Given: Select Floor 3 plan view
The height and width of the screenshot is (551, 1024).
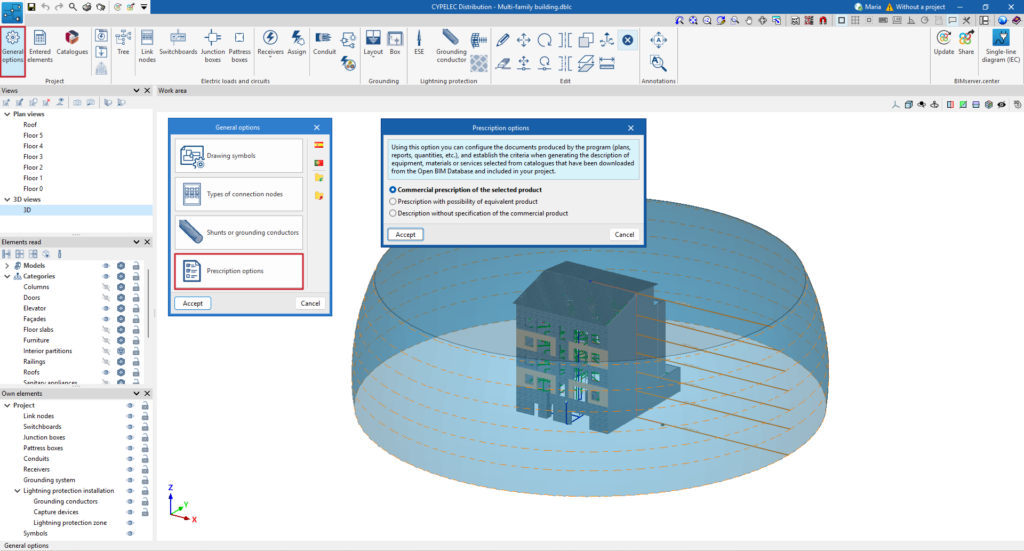Looking at the screenshot, I should click(33, 157).
